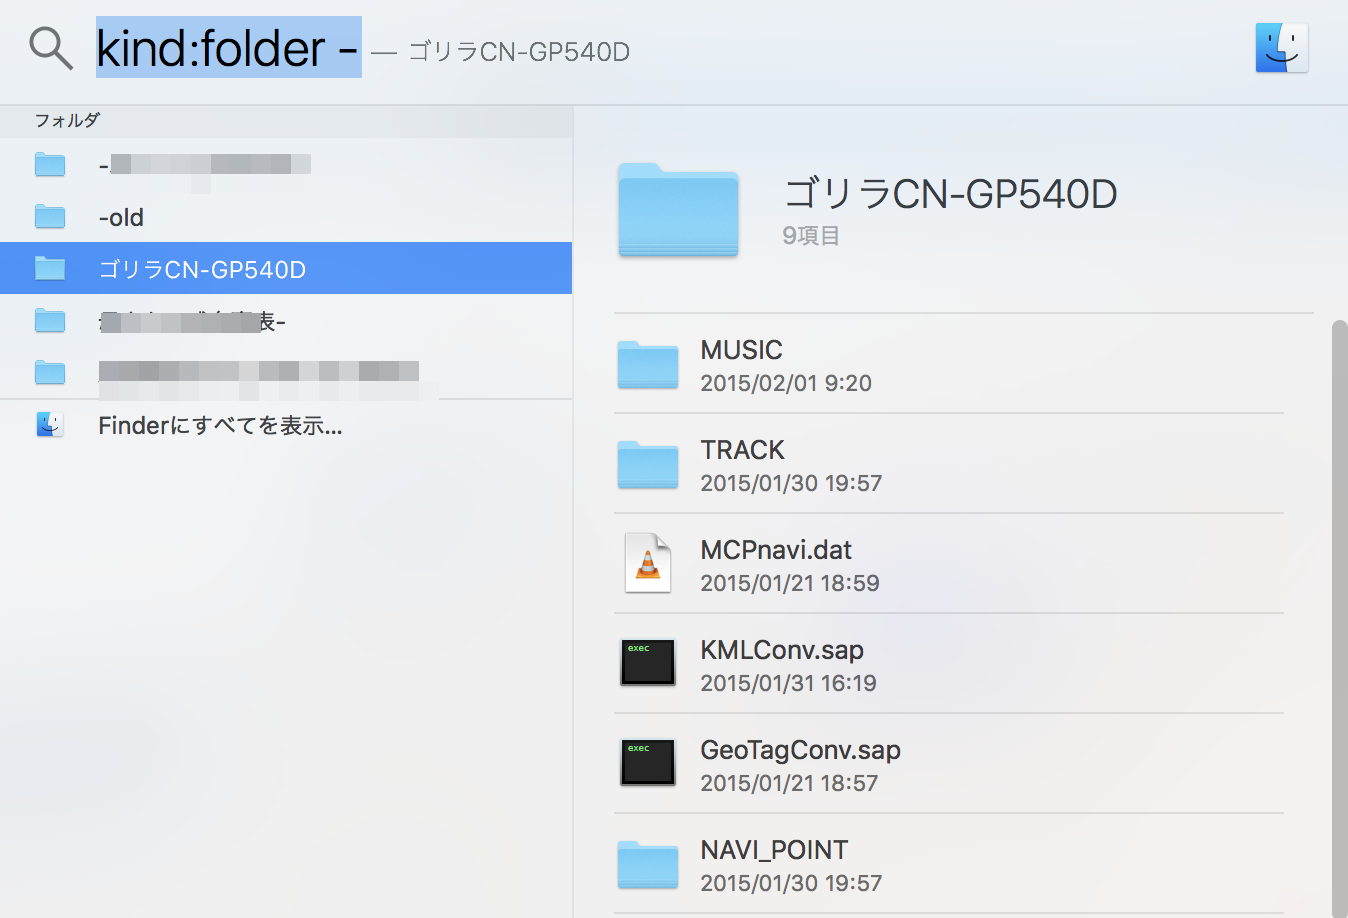Click the date 2015/01/21 18:57 under GeoTagConv.sap

point(789,783)
